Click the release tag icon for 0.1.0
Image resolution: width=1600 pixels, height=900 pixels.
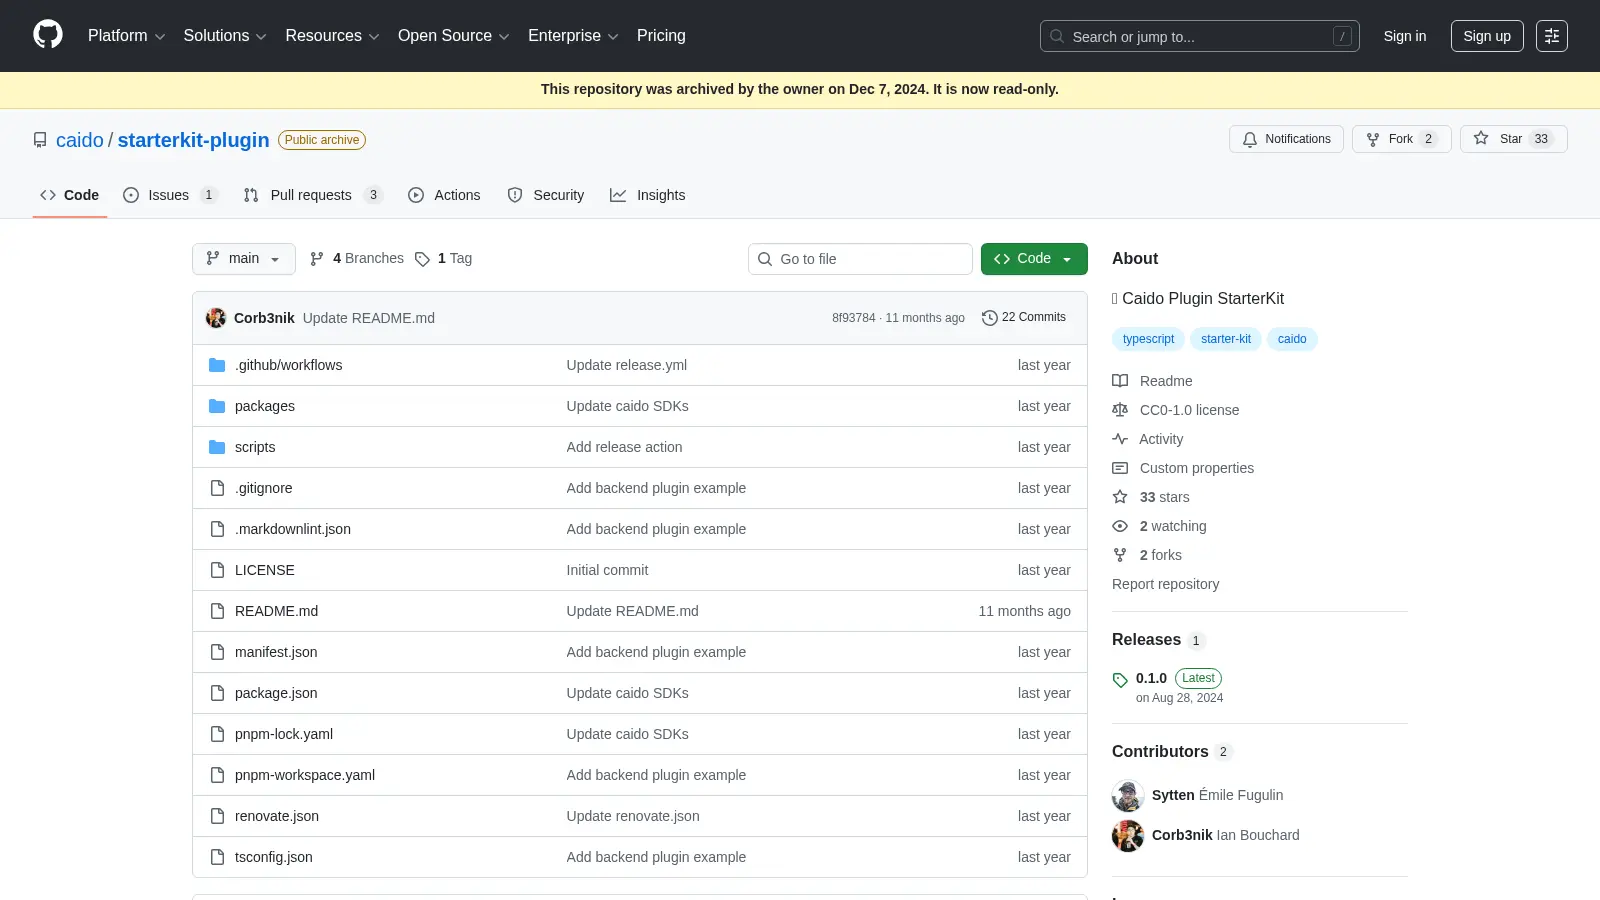1120,680
